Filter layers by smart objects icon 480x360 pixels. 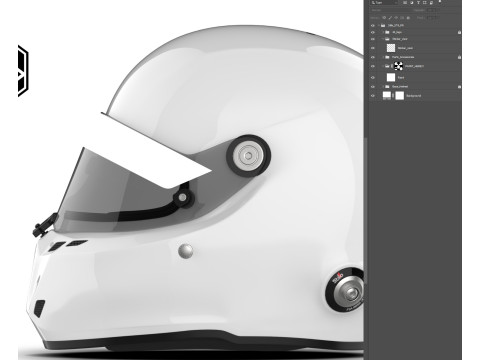click(x=431, y=3)
